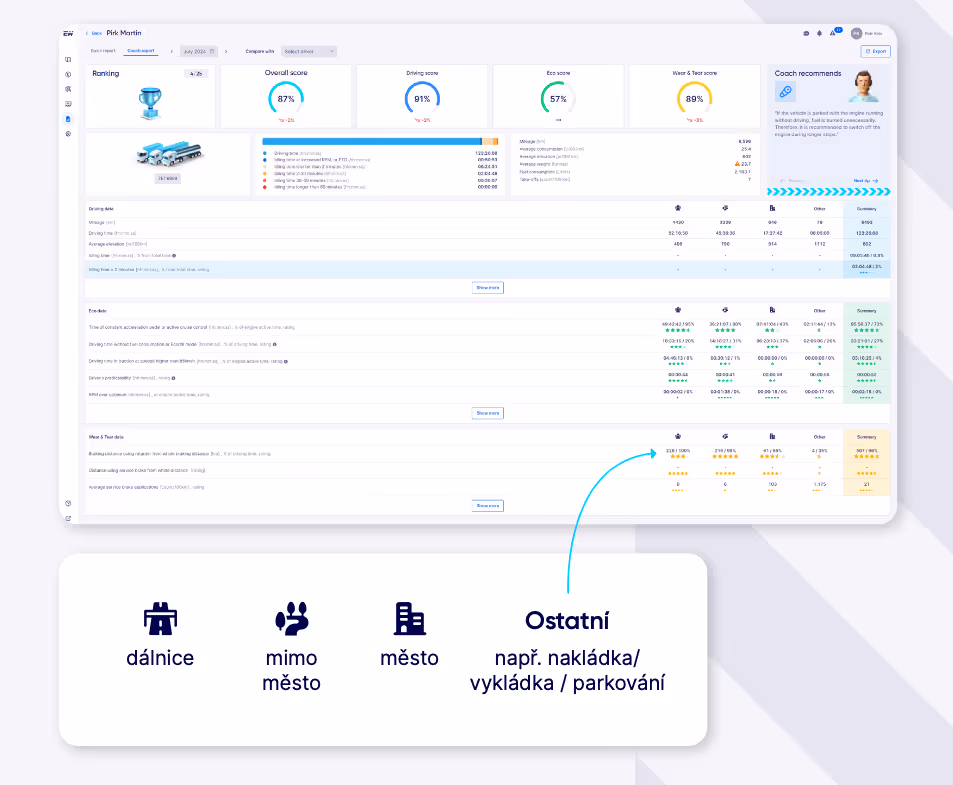Click the Wear & Tear score 89% gauge
This screenshot has height=785, width=953.
[x=694, y=98]
